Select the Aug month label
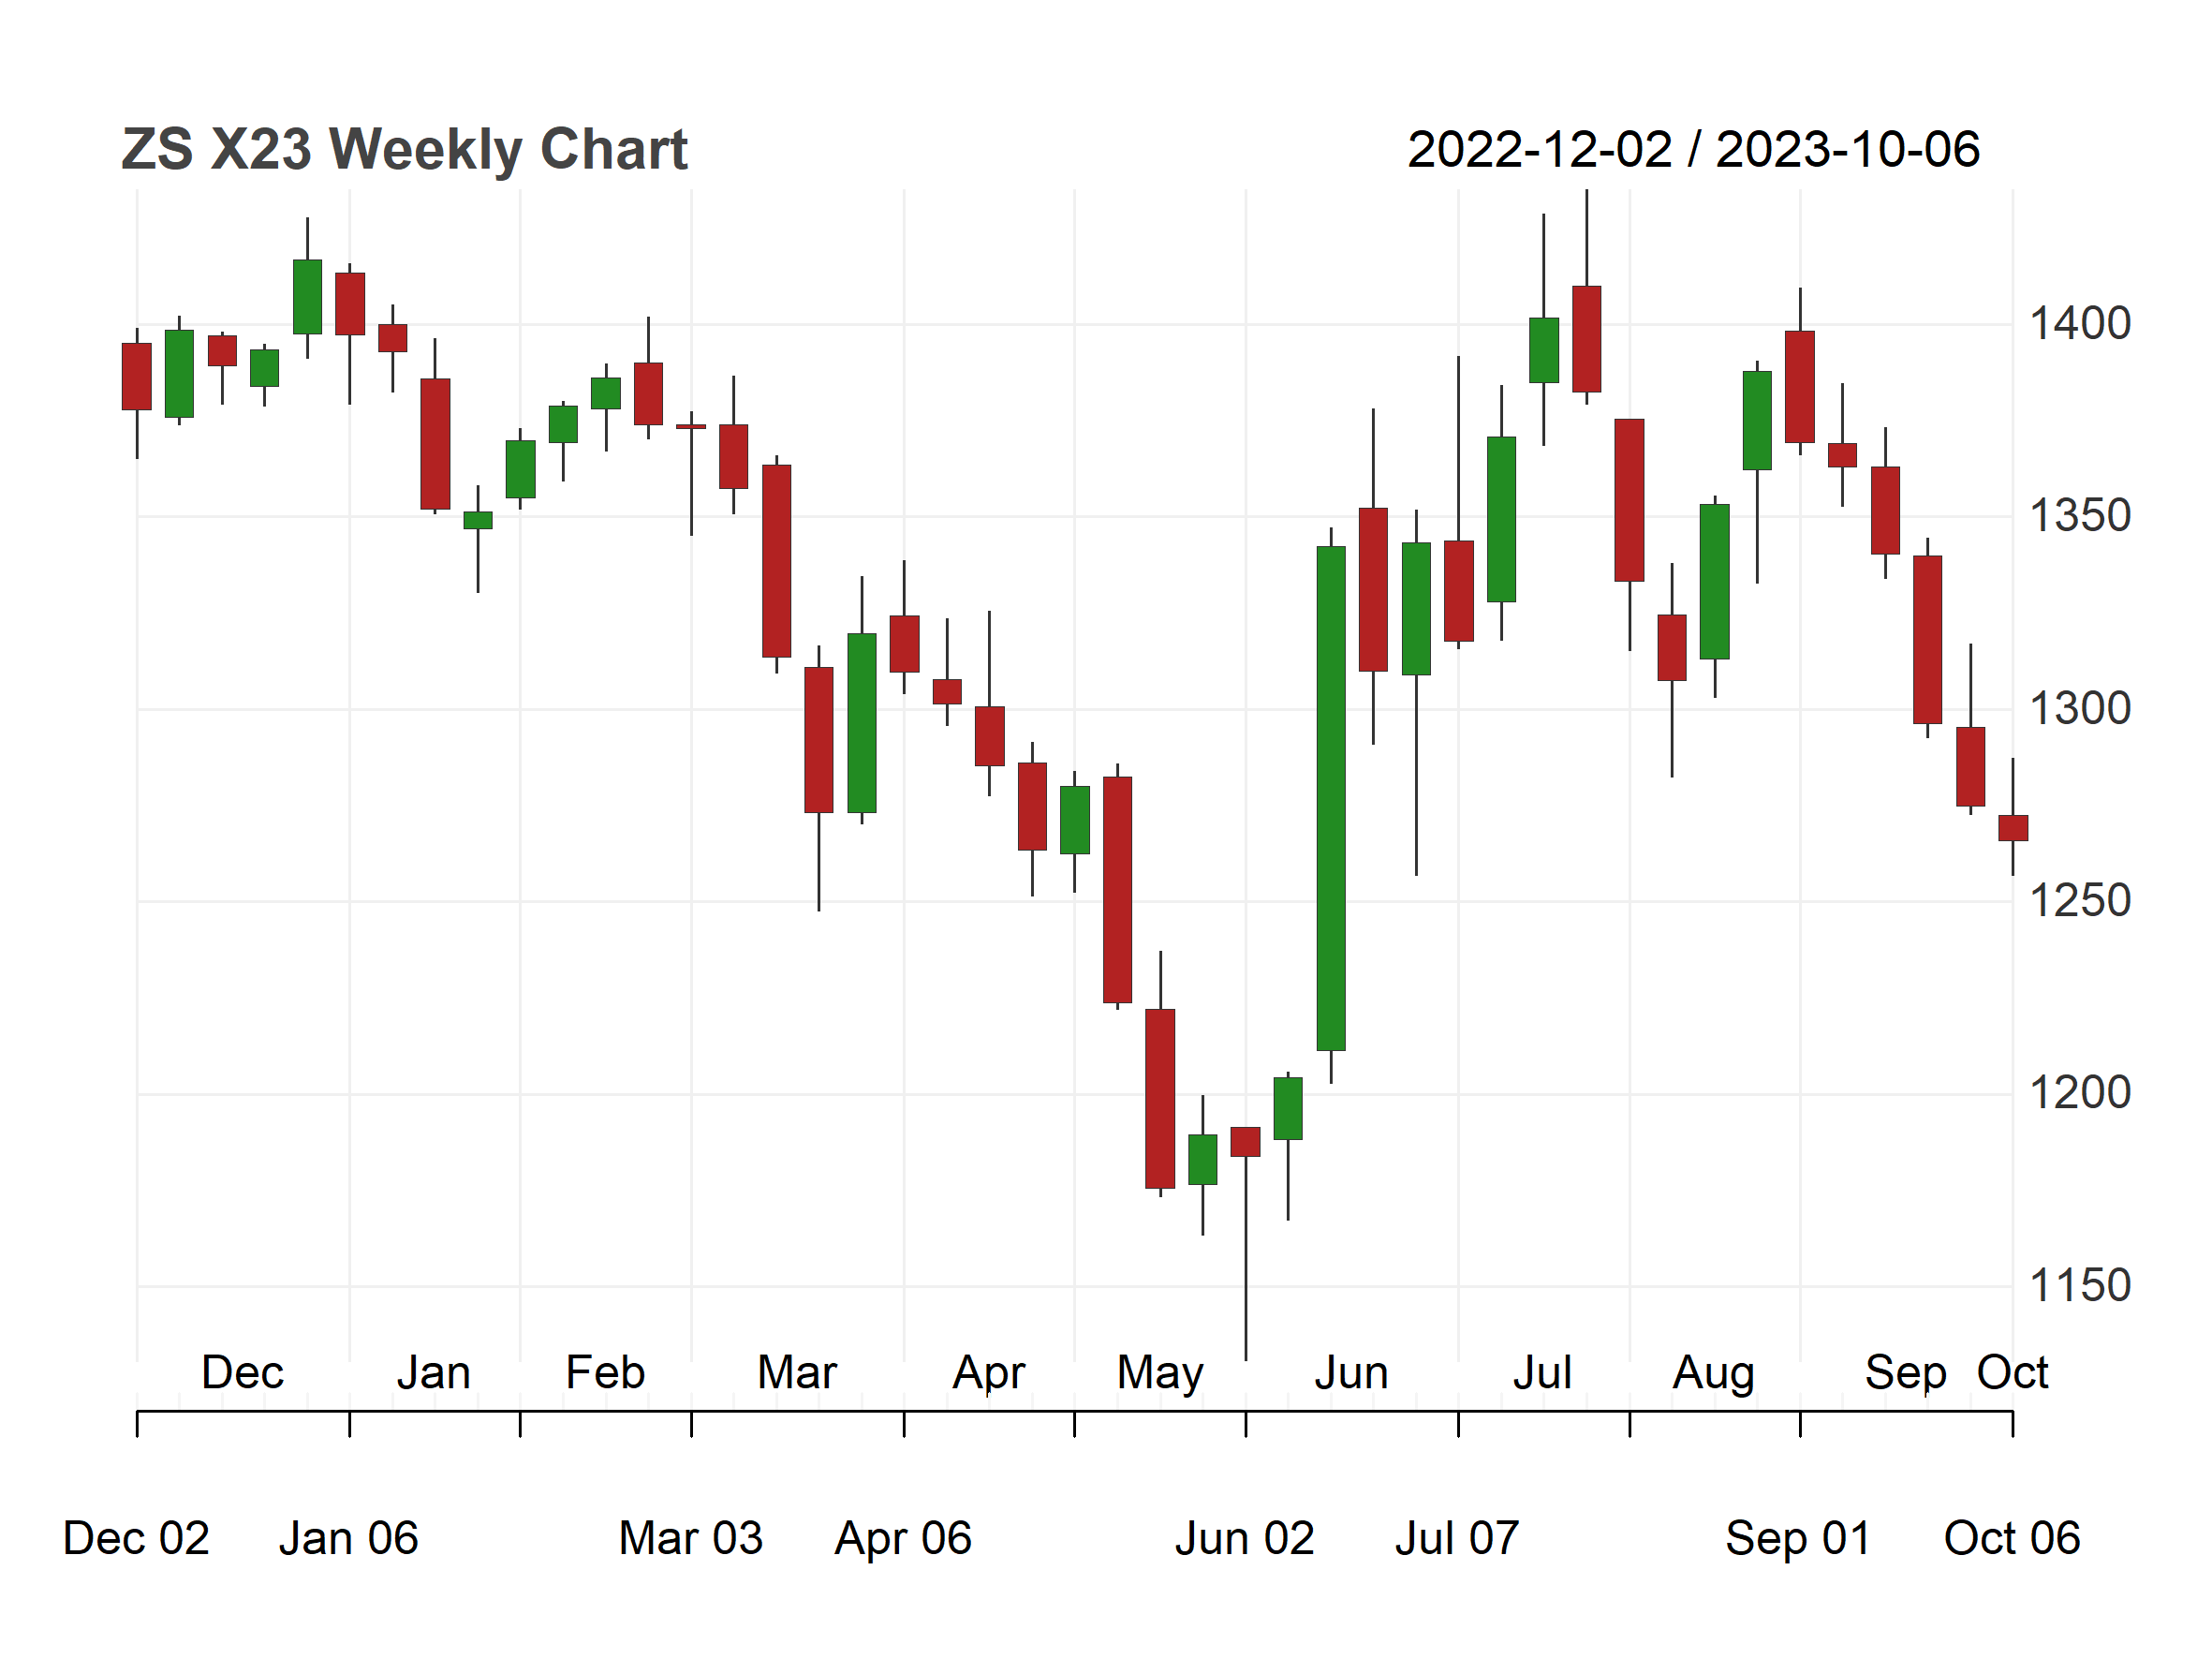This screenshot has height=1659, width=2212. pyautogui.click(x=1713, y=1374)
